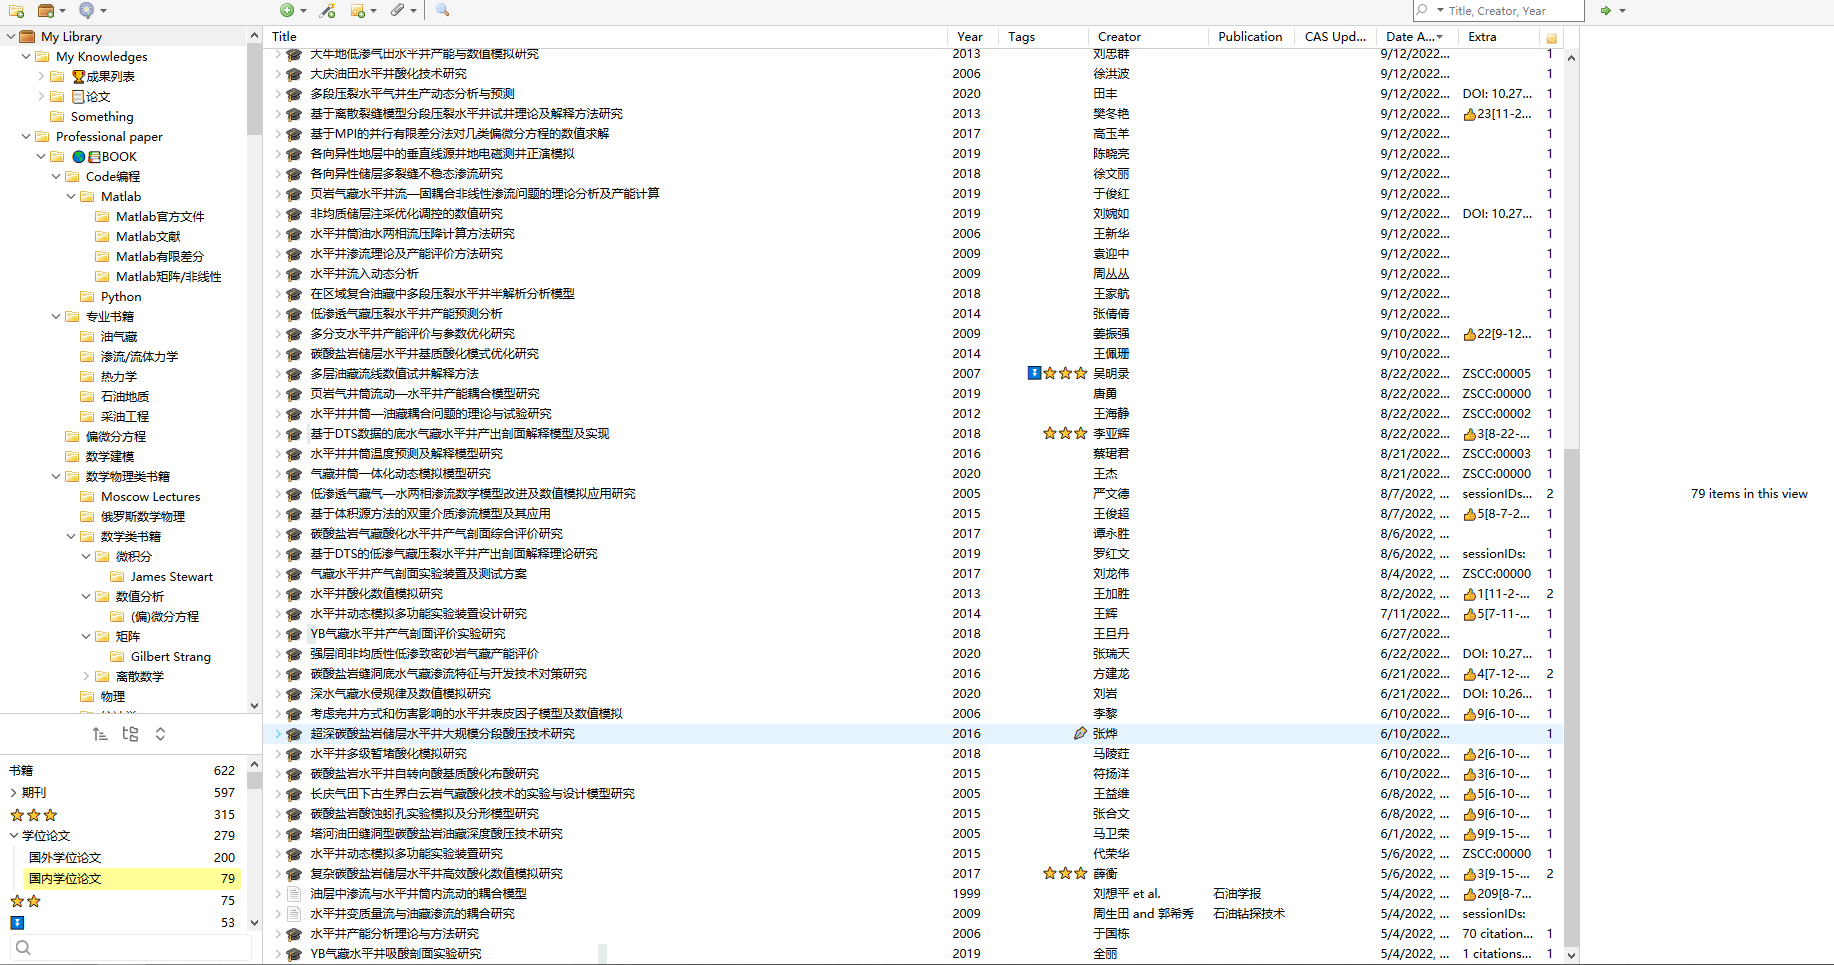
Task: Sort by the Date Added column header
Action: 1416,36
